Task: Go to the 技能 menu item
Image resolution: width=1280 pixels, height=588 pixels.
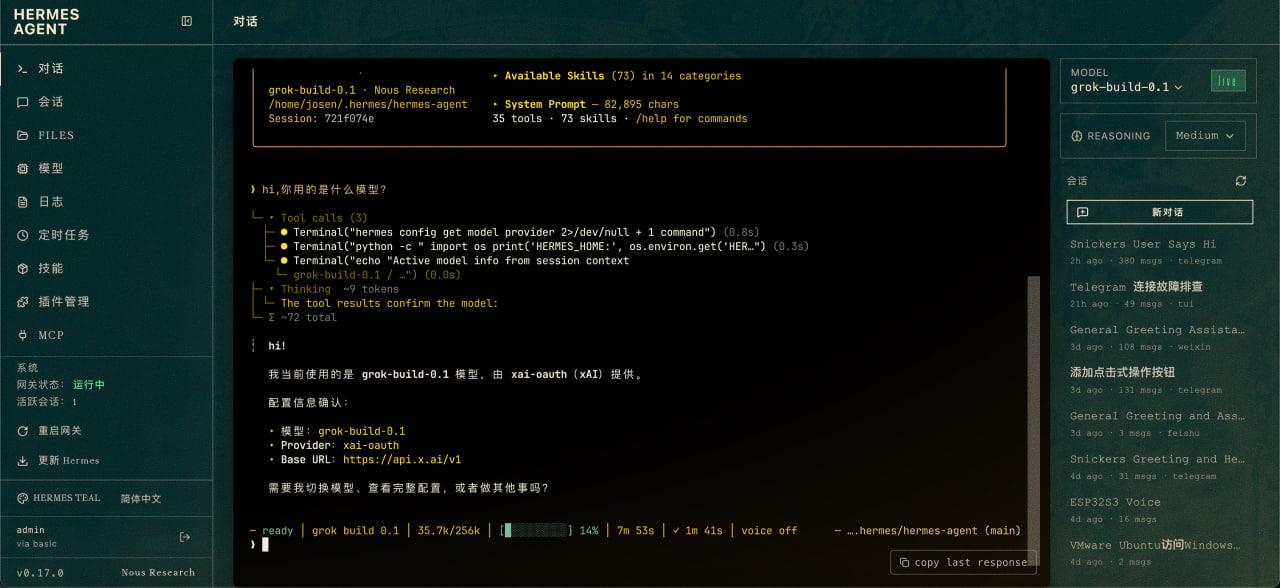Action: pos(106,269)
